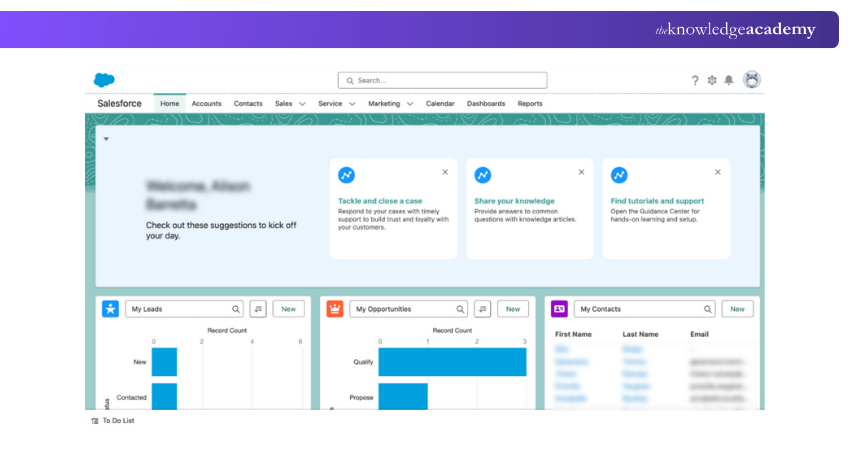Click the Last Name column header
Viewport: 850px width, 450px height.
click(640, 335)
